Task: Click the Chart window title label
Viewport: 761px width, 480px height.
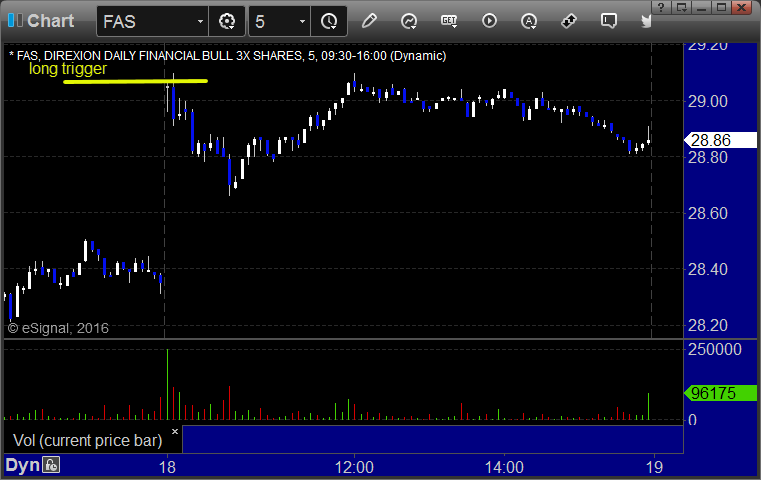Action: pyautogui.click(x=50, y=21)
